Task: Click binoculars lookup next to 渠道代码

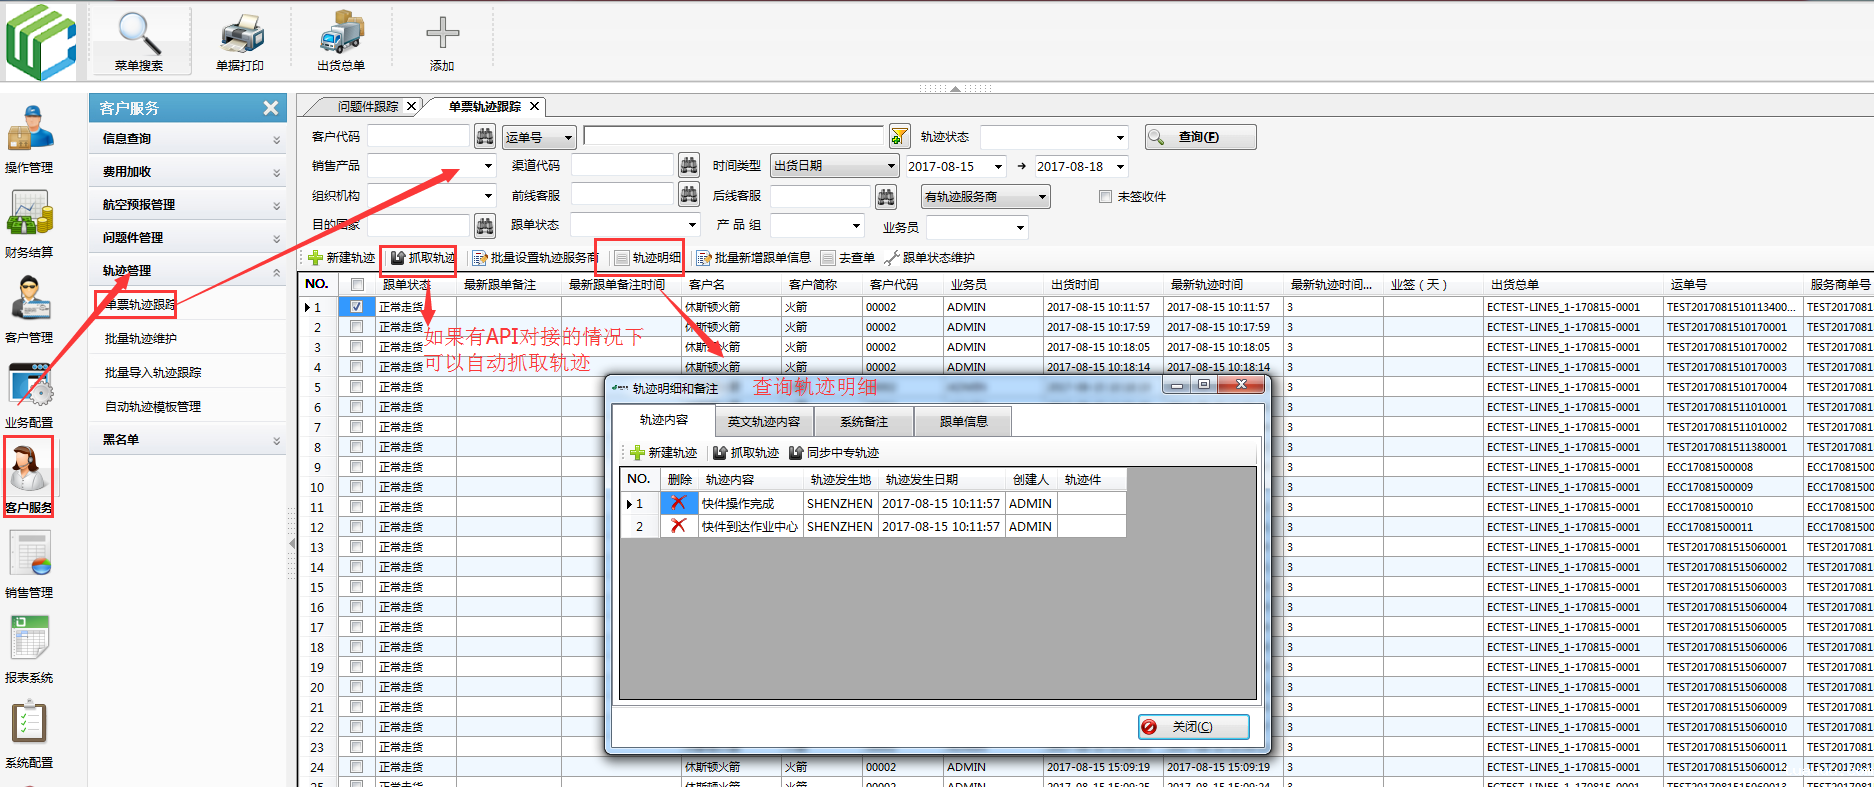Action: click(688, 165)
